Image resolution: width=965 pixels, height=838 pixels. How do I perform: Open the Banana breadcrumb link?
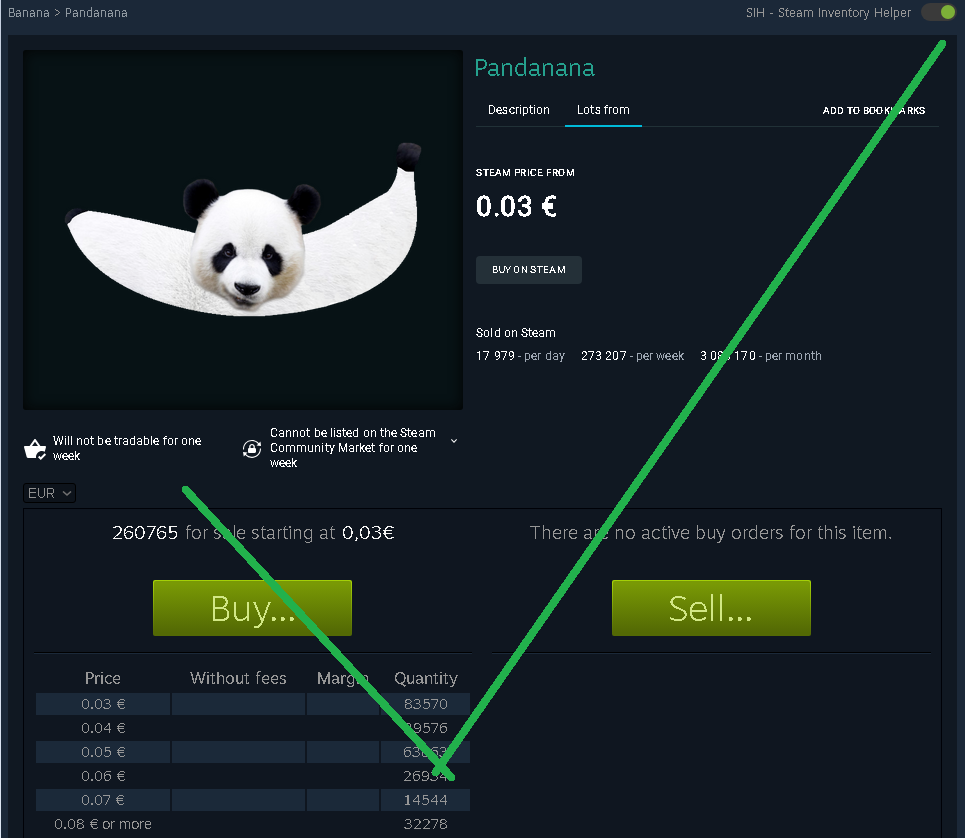[x=28, y=13]
